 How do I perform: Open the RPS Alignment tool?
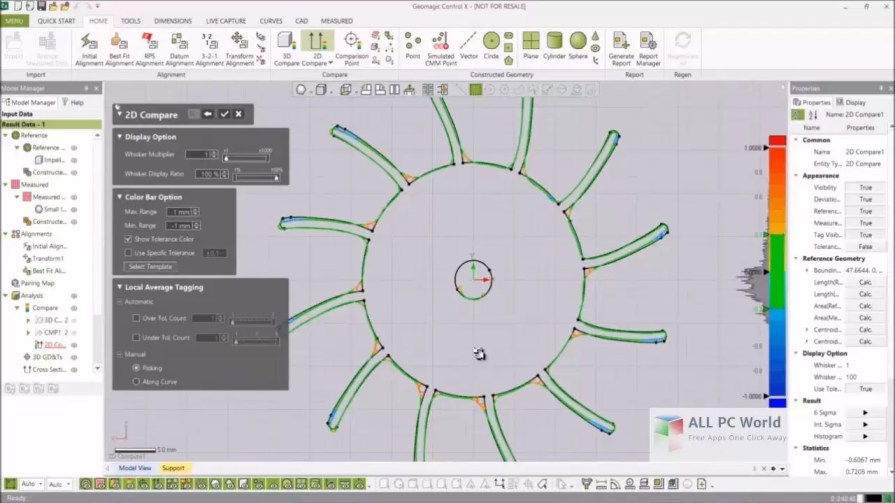(150, 49)
